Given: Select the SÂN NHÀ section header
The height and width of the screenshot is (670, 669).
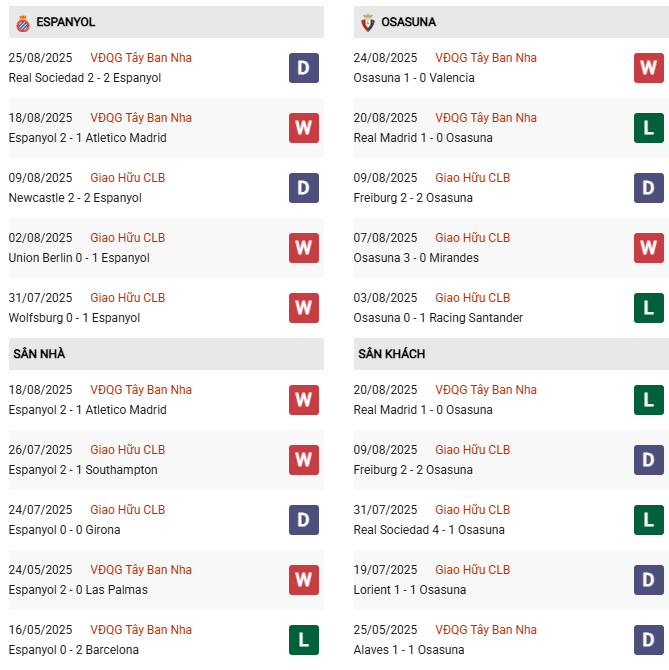Looking at the screenshot, I should click(39, 354).
